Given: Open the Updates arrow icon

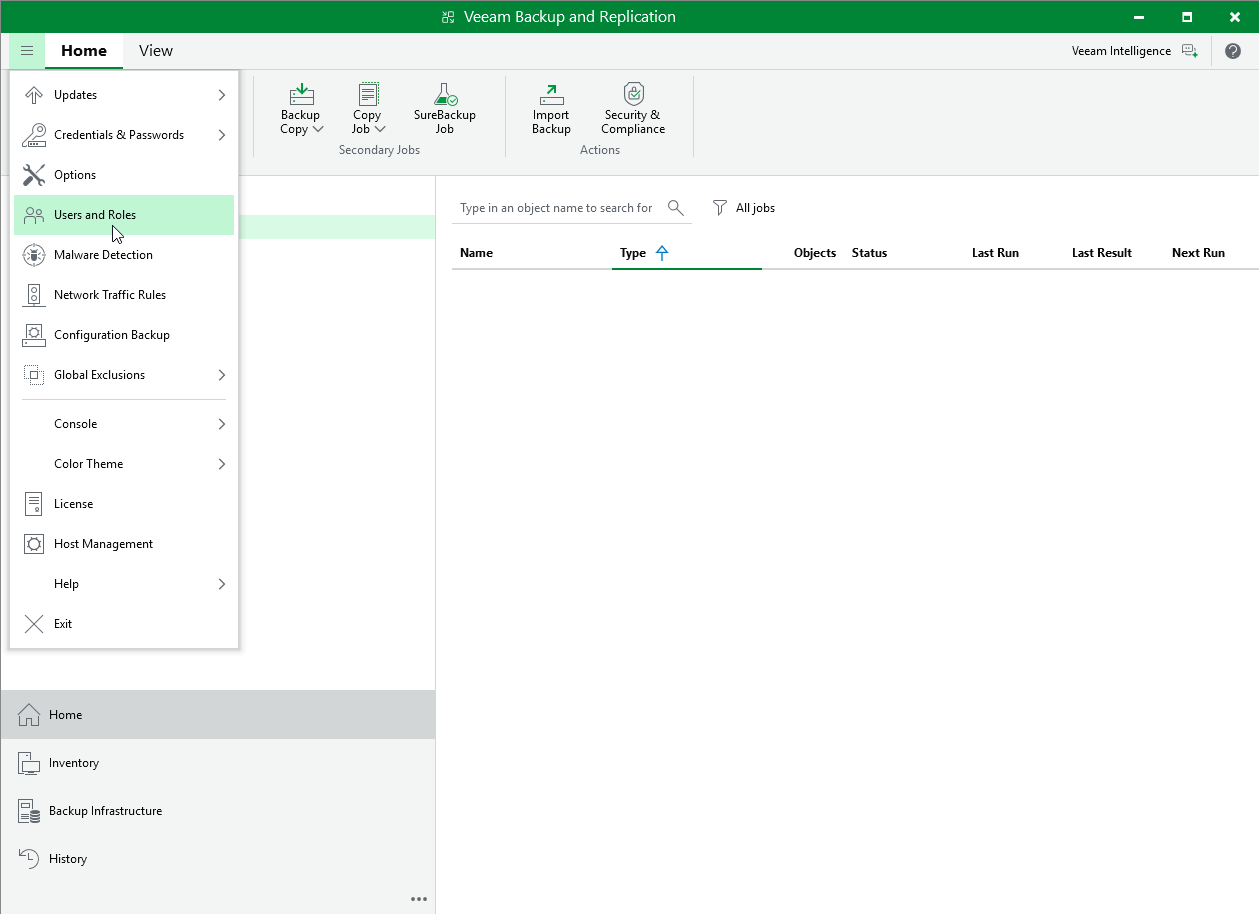Looking at the screenshot, I should pos(34,95).
